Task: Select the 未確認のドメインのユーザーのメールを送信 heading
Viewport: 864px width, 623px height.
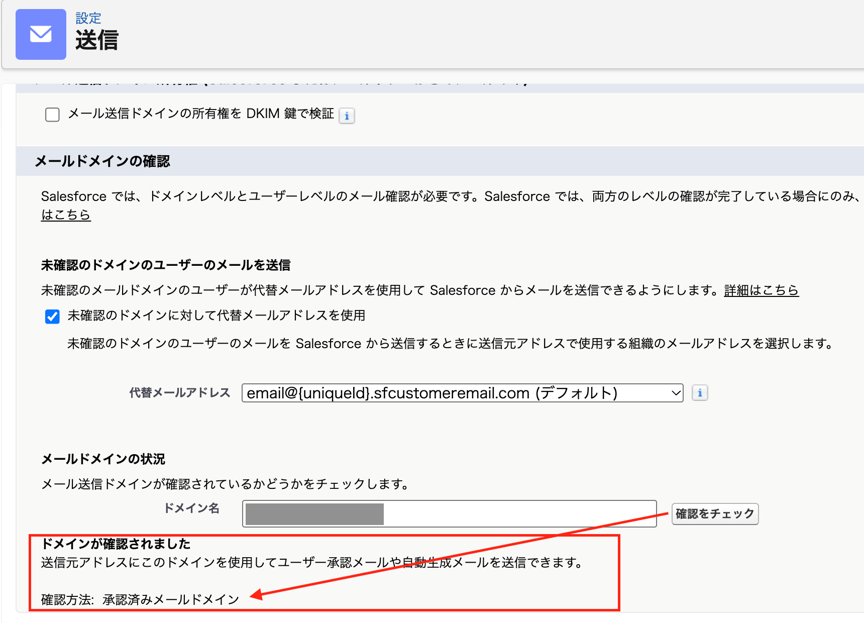Action: (x=165, y=266)
